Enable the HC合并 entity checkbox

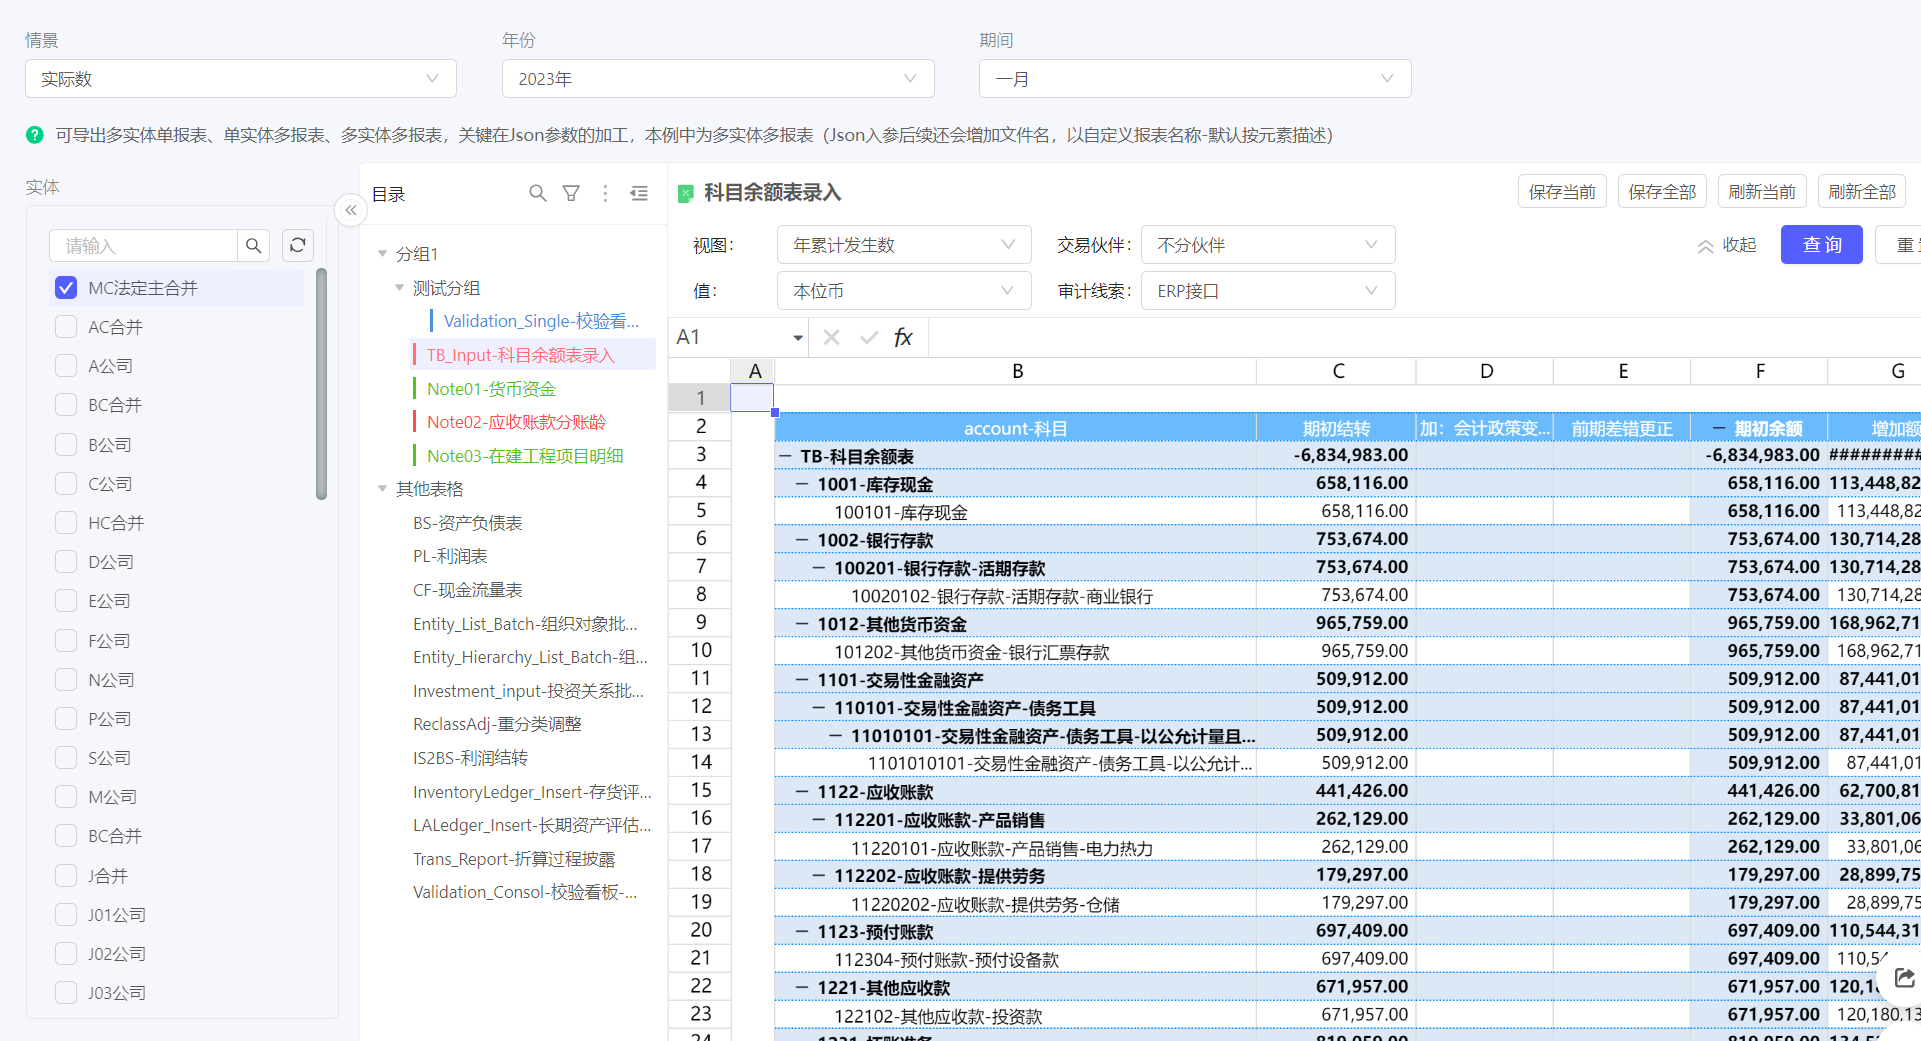(66, 523)
